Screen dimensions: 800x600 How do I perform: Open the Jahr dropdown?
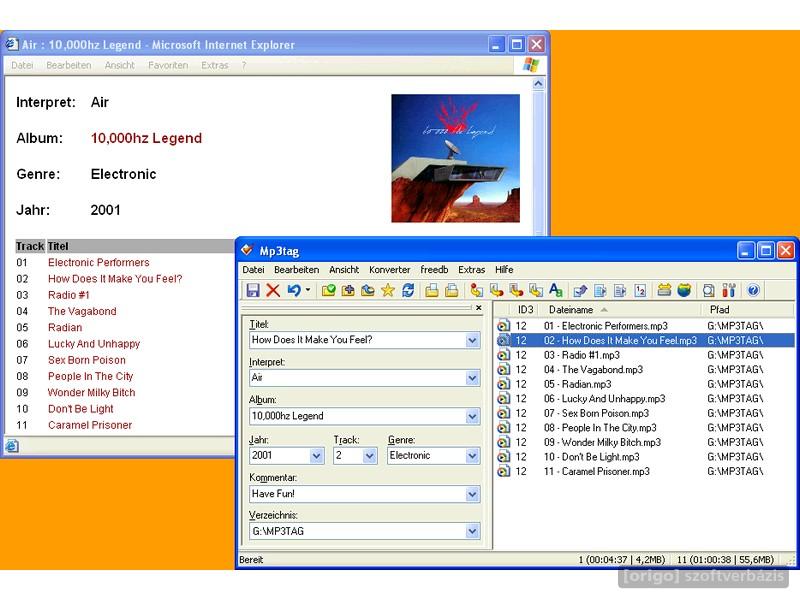316,456
